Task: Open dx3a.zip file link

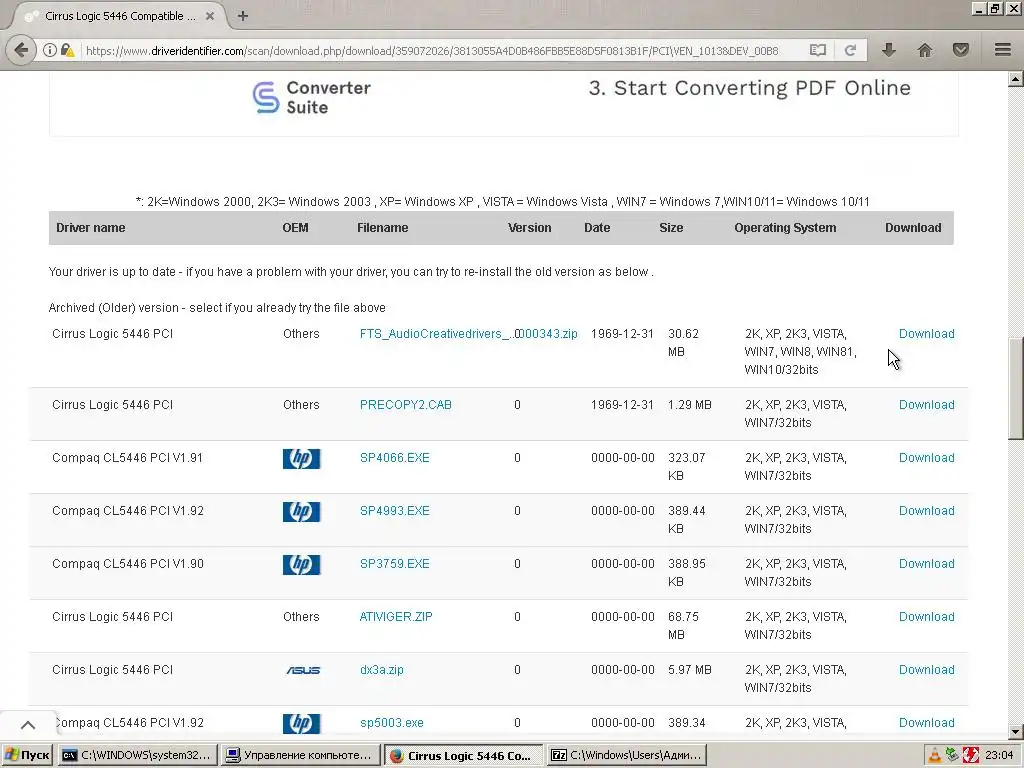Action: (381, 670)
